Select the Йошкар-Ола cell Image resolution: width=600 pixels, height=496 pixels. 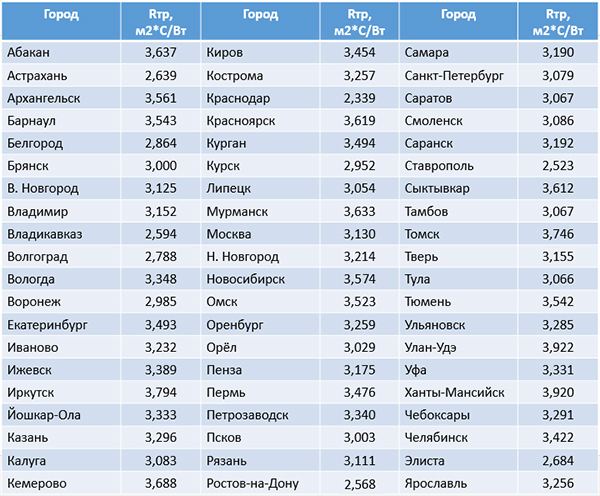[x=61, y=415]
